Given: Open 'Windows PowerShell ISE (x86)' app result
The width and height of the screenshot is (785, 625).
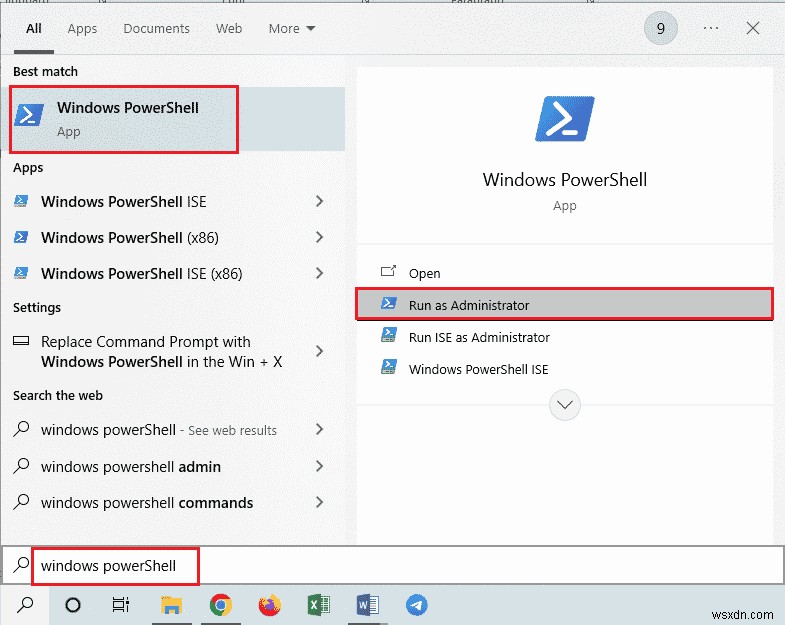Looking at the screenshot, I should coord(173,273).
